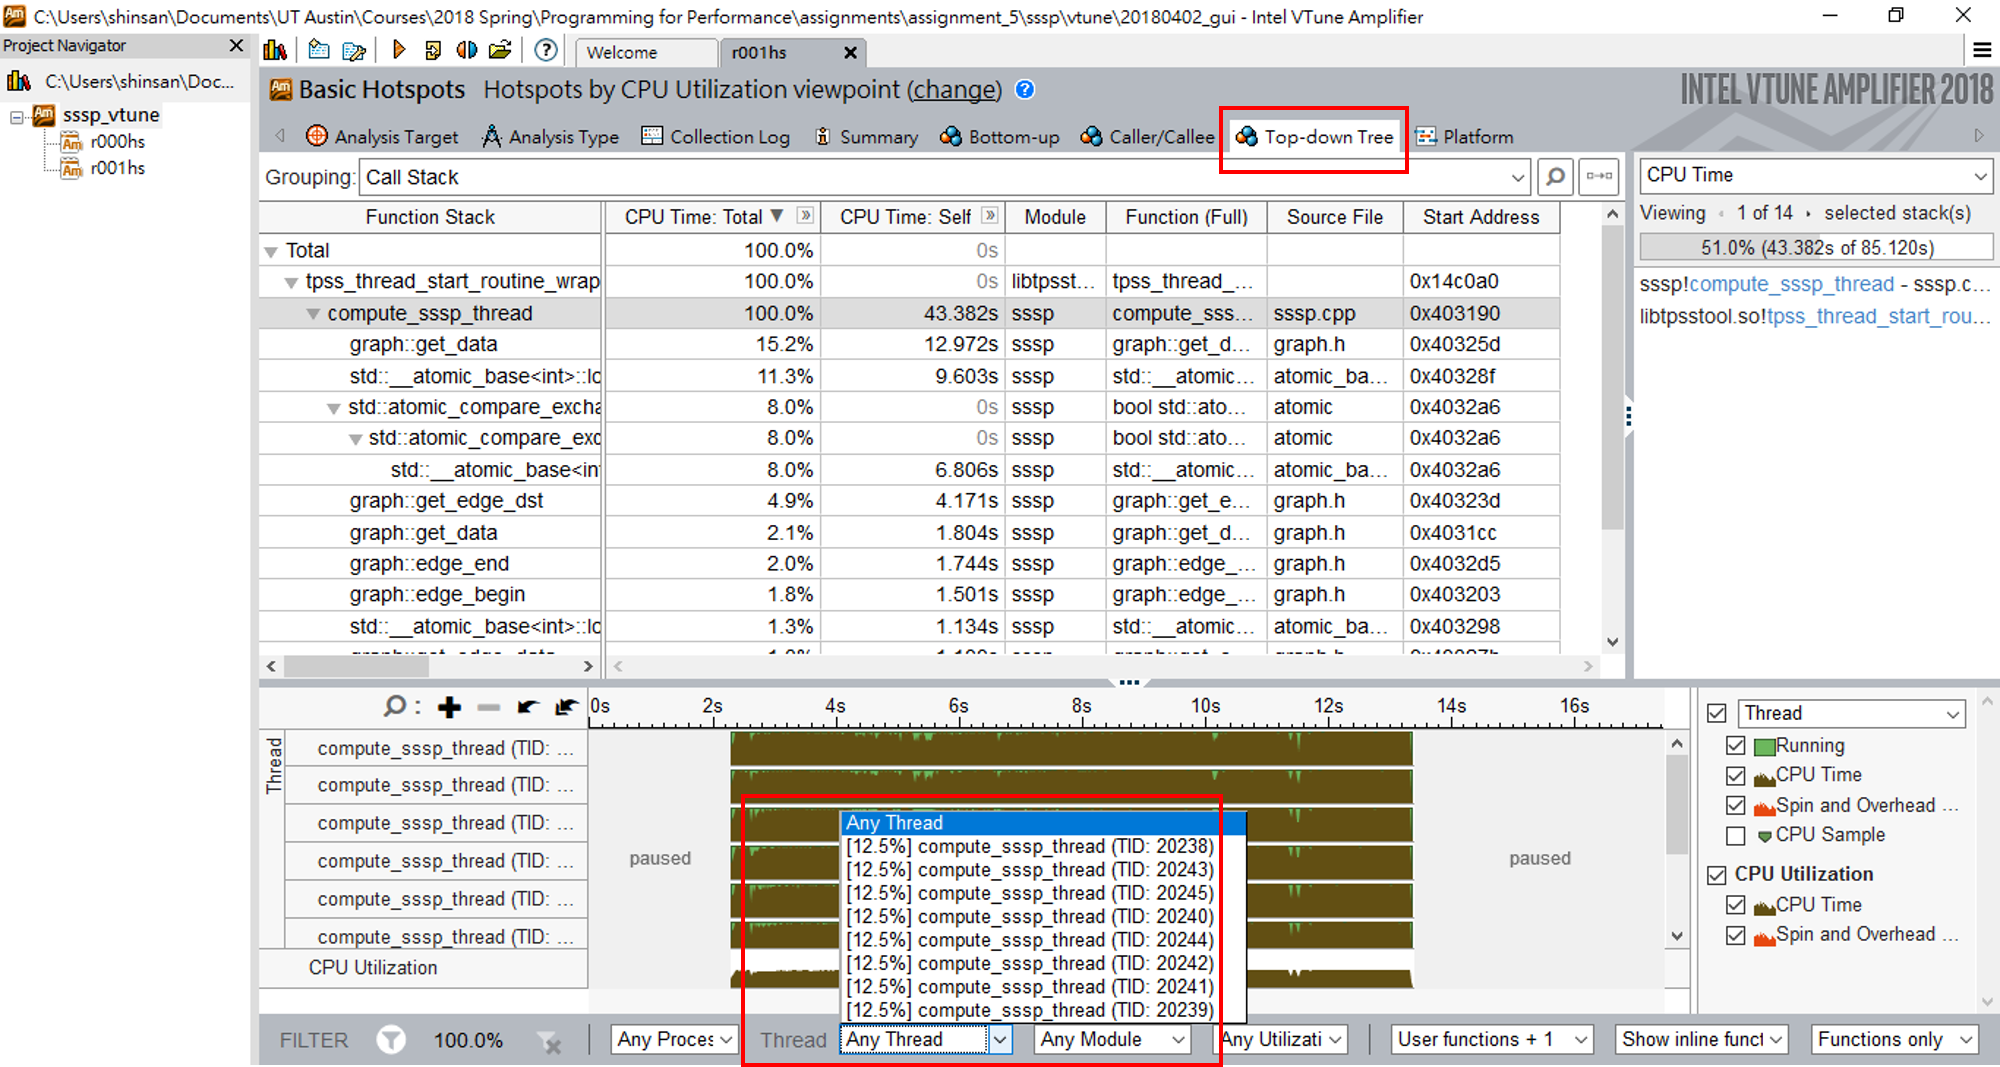Toggle the Thread legend checkbox
This screenshot has width=2000, height=1067.
pyautogui.click(x=1717, y=713)
